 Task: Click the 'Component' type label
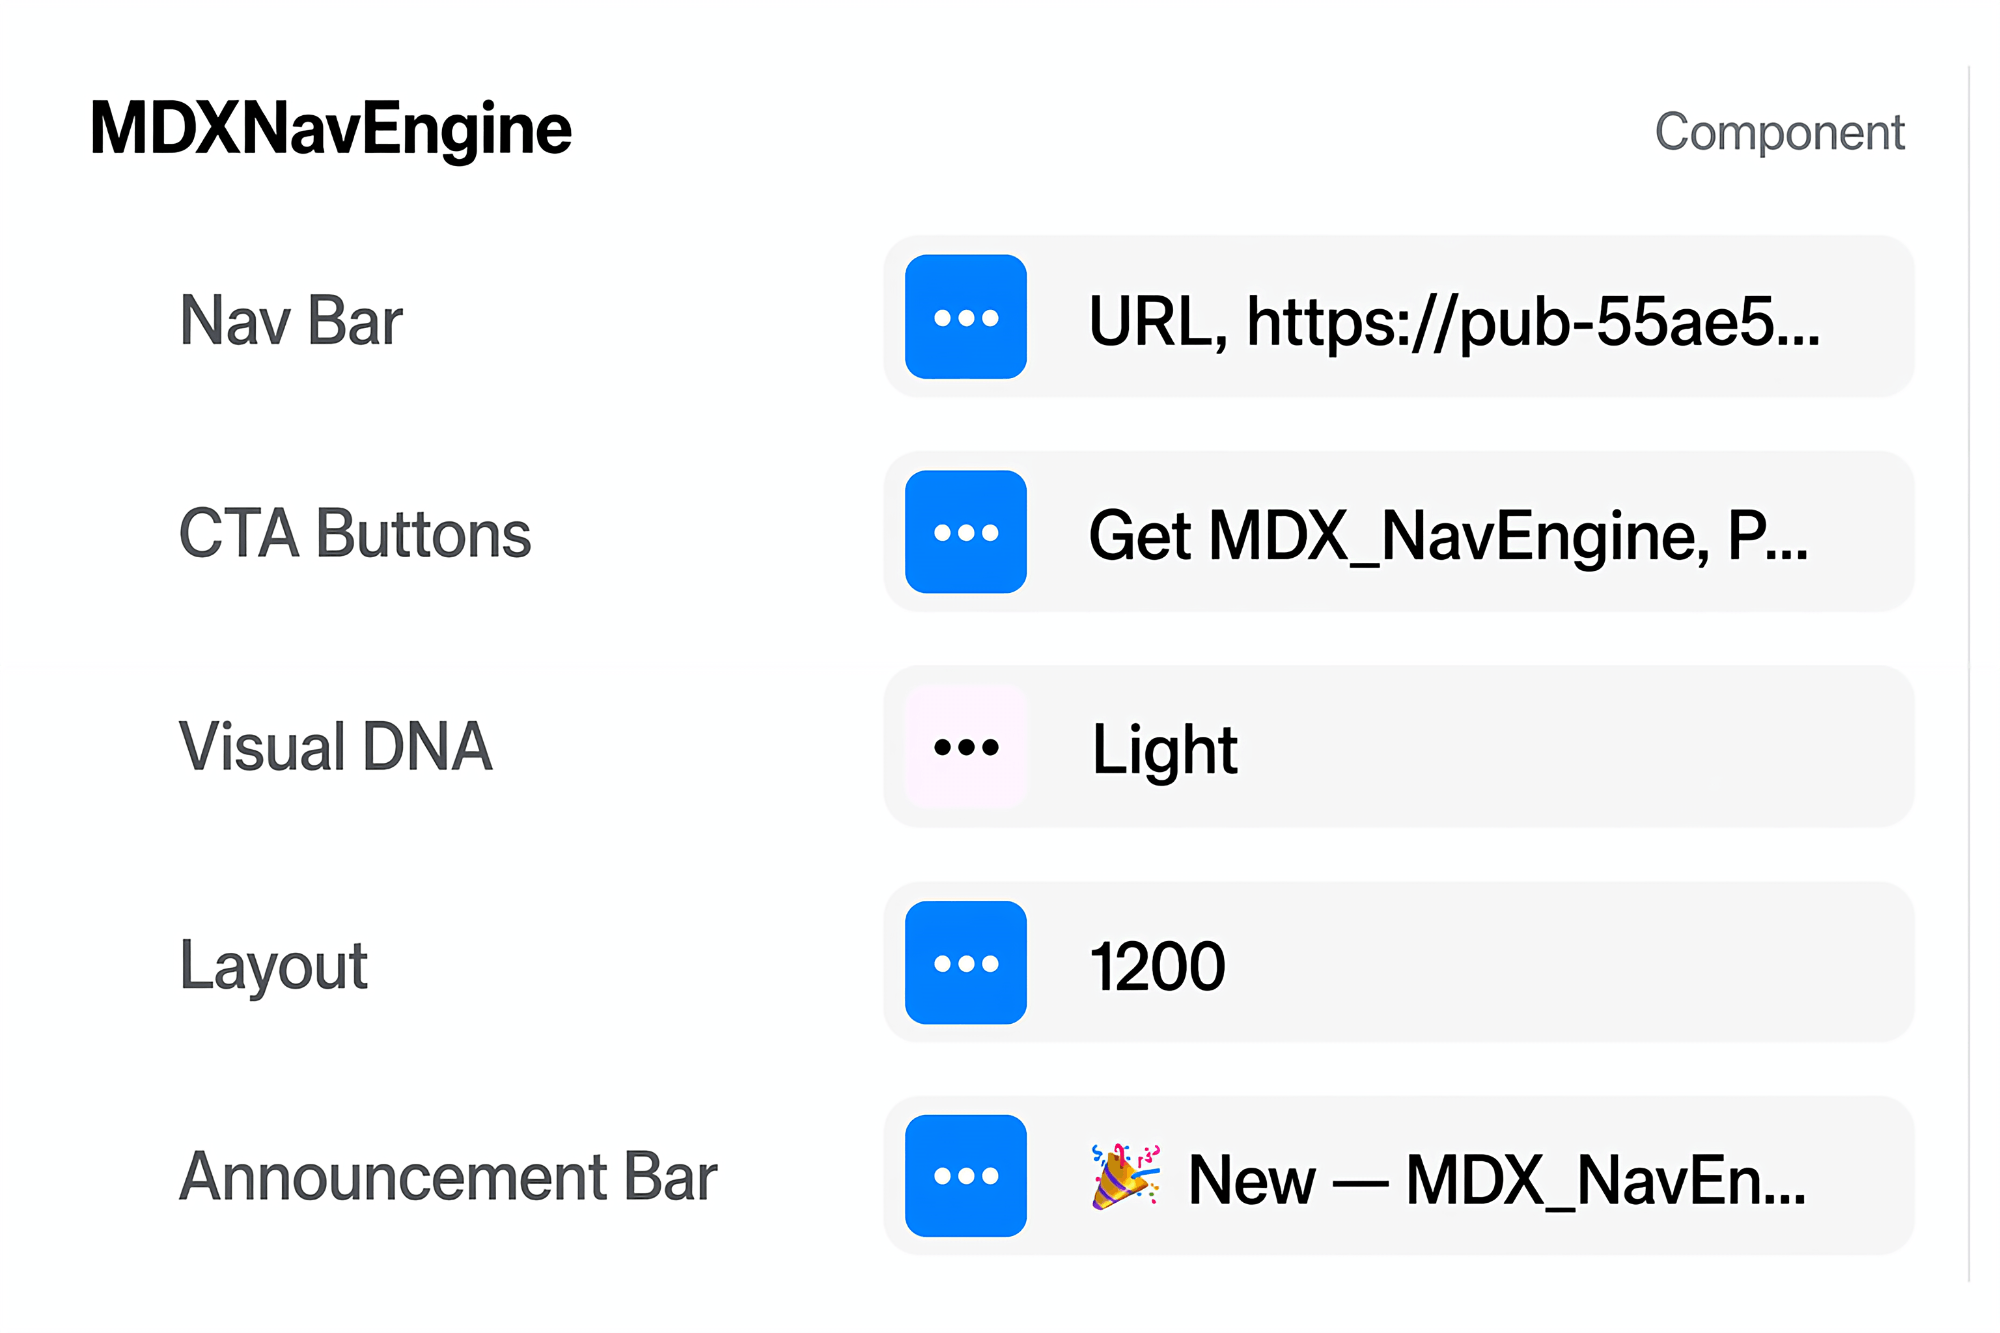[1778, 132]
